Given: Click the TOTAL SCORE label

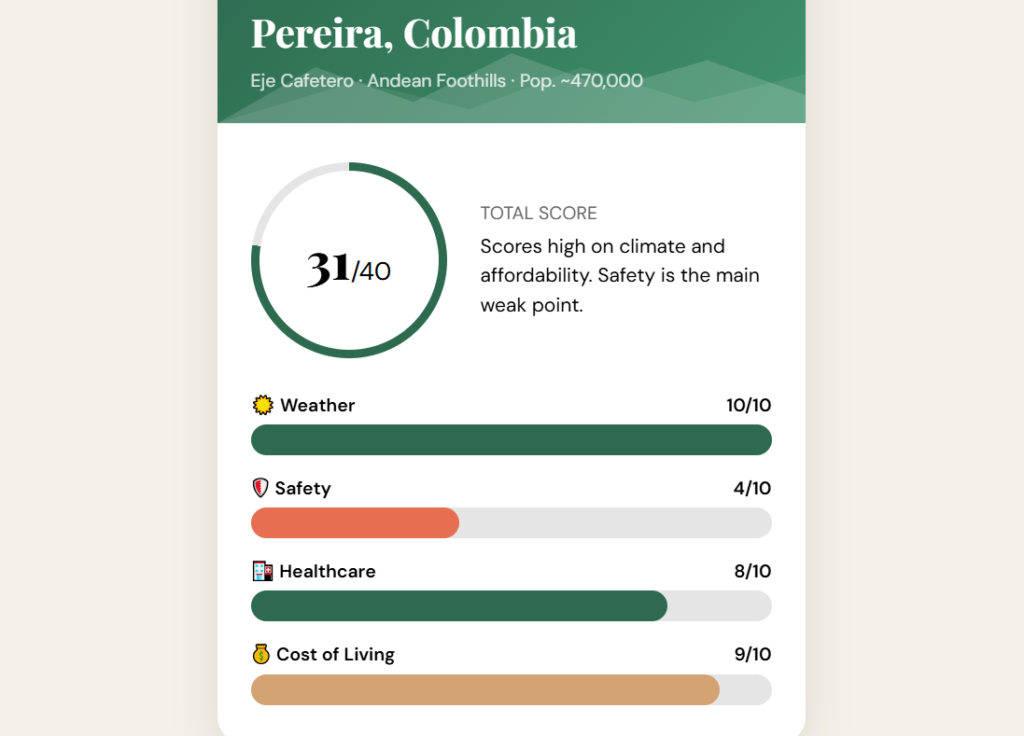Looking at the screenshot, I should tap(538, 213).
